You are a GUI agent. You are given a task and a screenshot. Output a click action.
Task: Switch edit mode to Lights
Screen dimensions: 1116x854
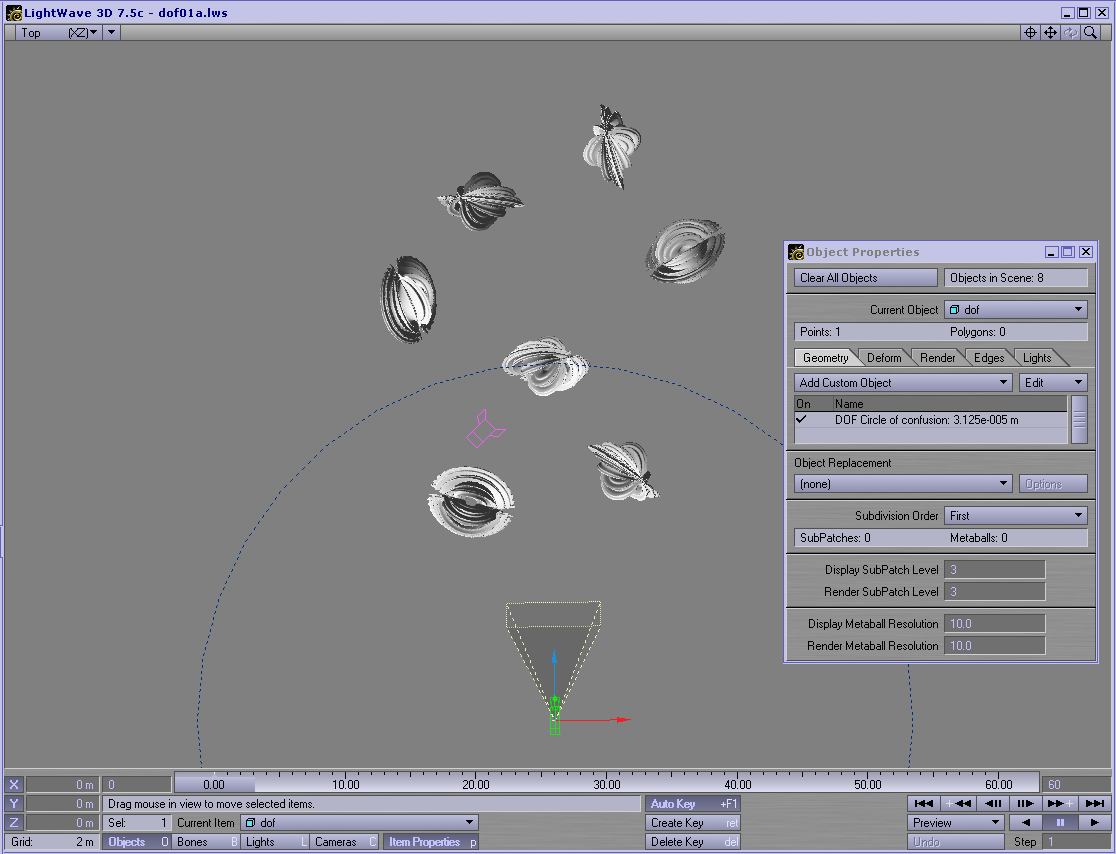coord(275,842)
